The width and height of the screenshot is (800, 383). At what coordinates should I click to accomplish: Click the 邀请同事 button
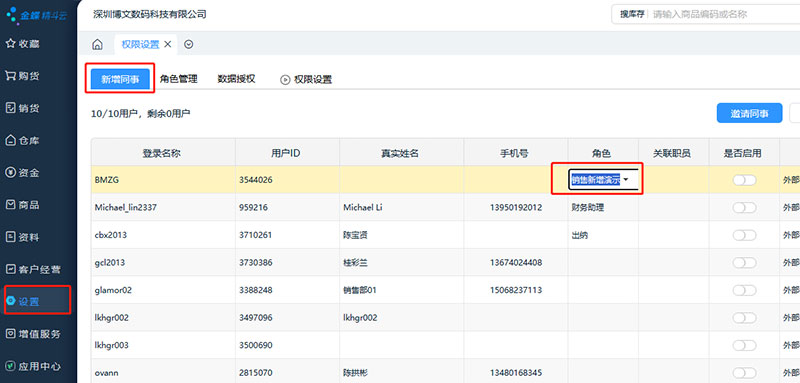749,113
